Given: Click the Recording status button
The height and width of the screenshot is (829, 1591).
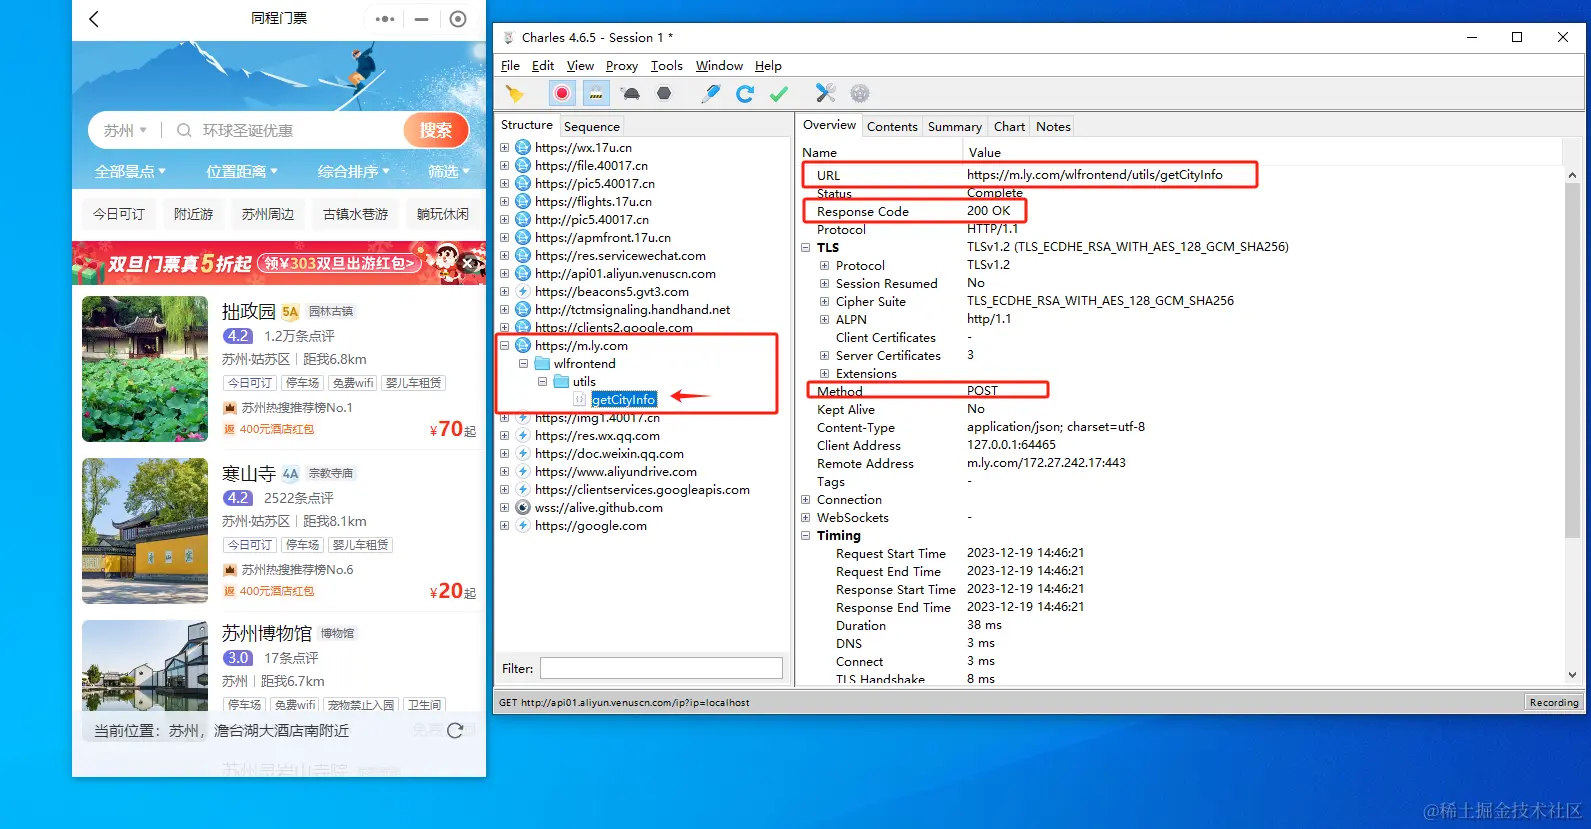Looking at the screenshot, I should click(x=1554, y=703).
